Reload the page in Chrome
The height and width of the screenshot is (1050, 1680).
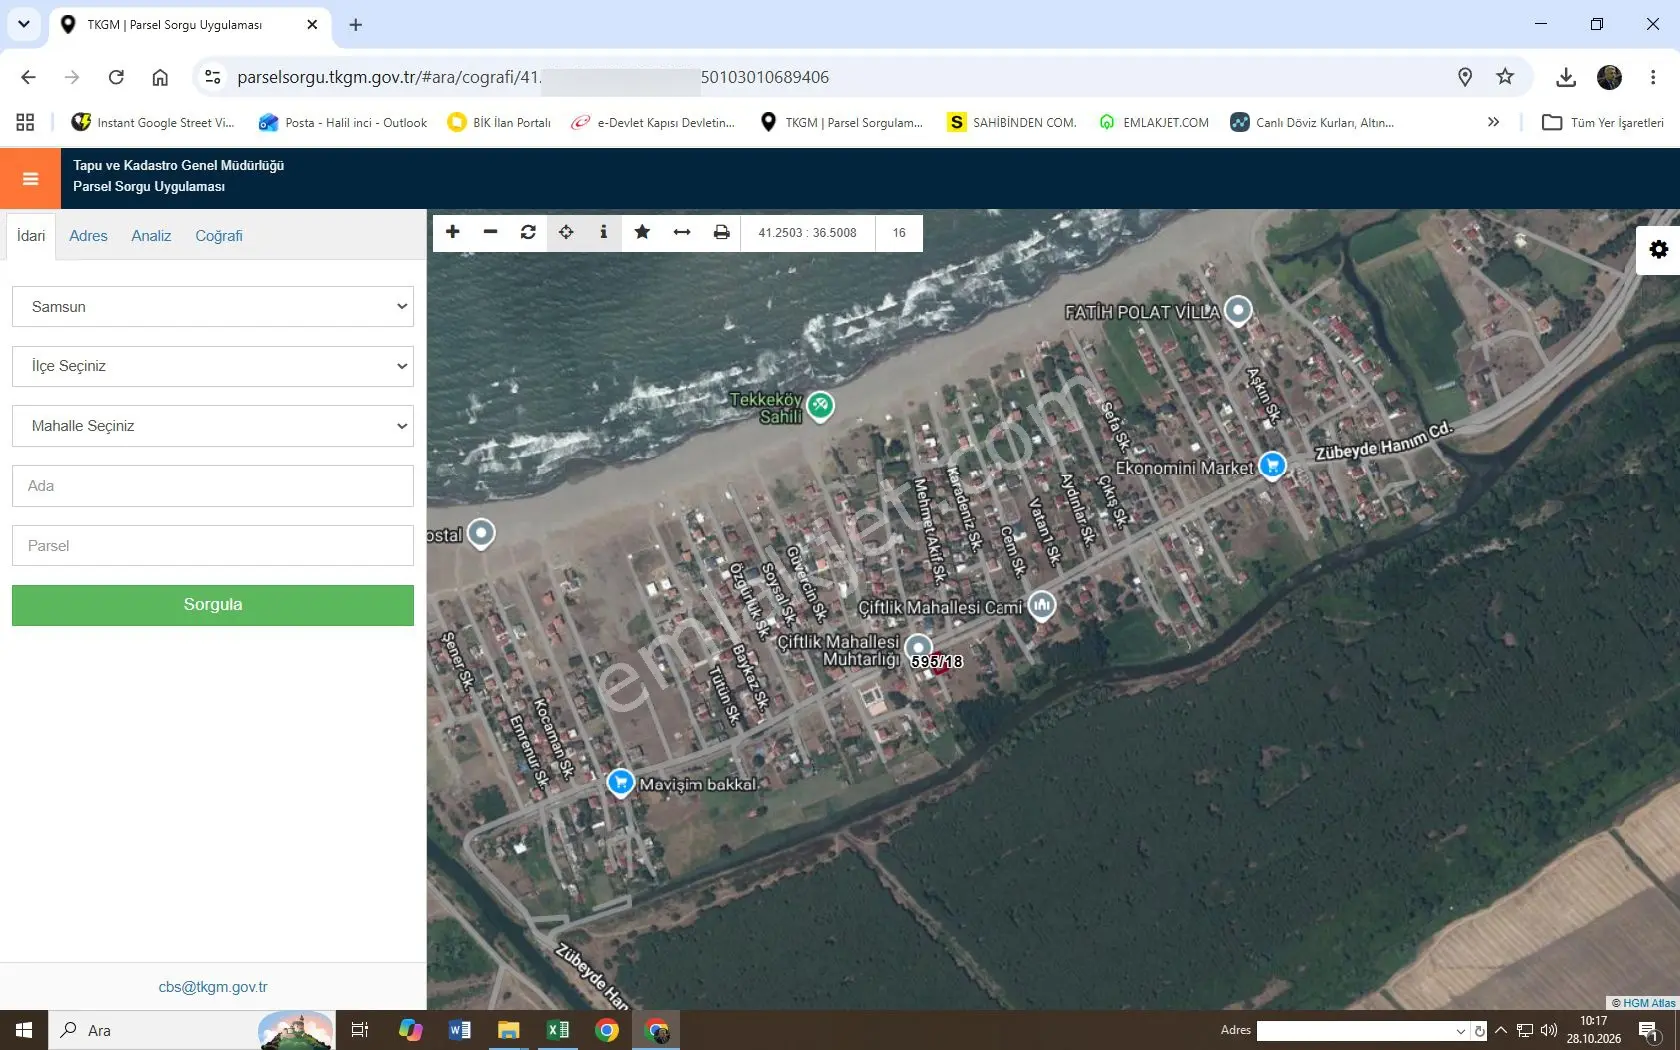[116, 77]
